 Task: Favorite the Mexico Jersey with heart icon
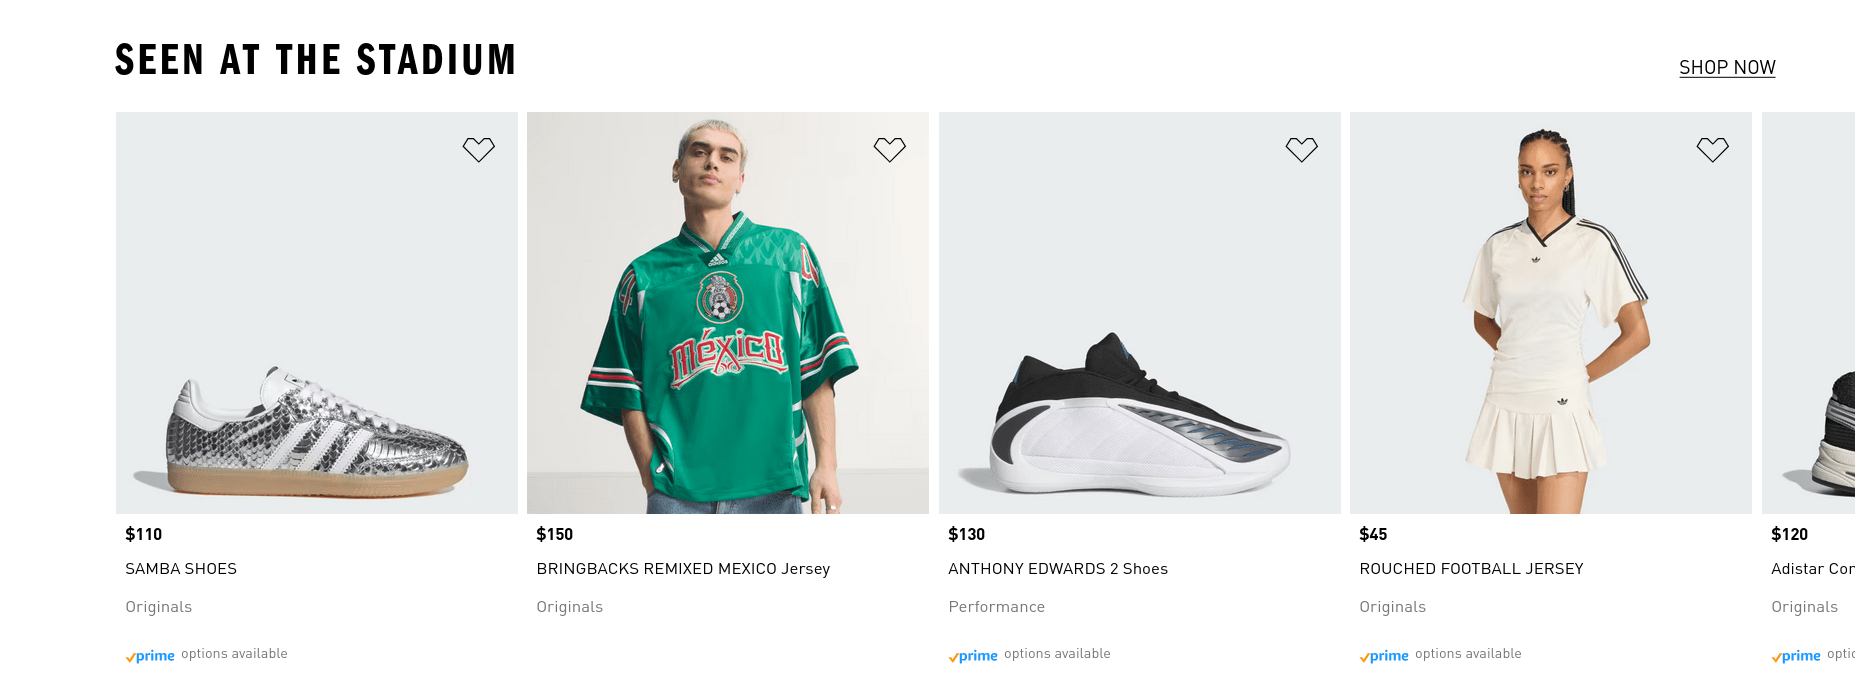[x=889, y=150]
